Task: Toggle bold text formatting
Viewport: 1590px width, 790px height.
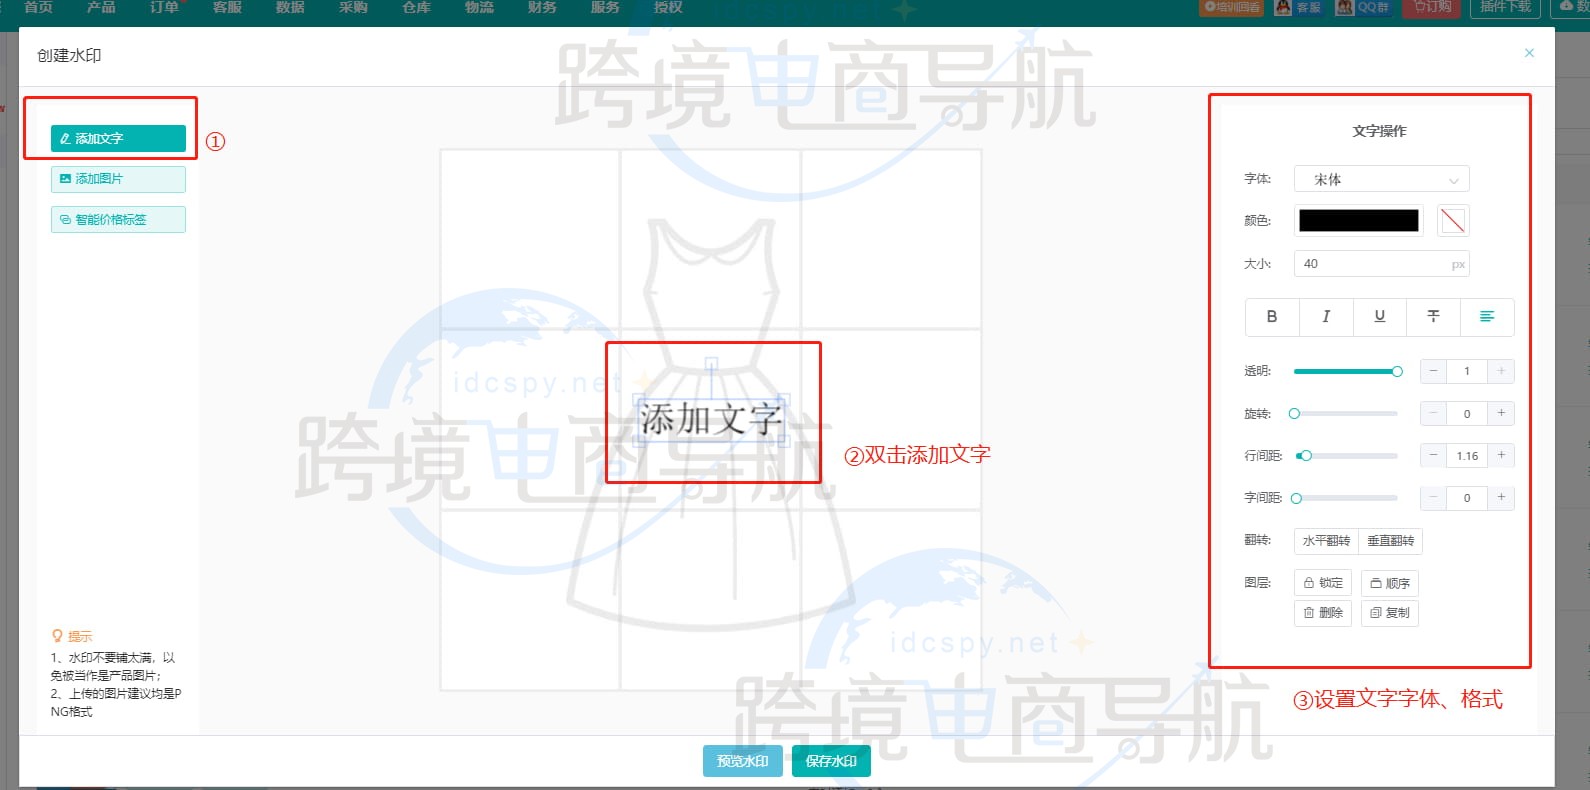Action: click(x=1272, y=316)
